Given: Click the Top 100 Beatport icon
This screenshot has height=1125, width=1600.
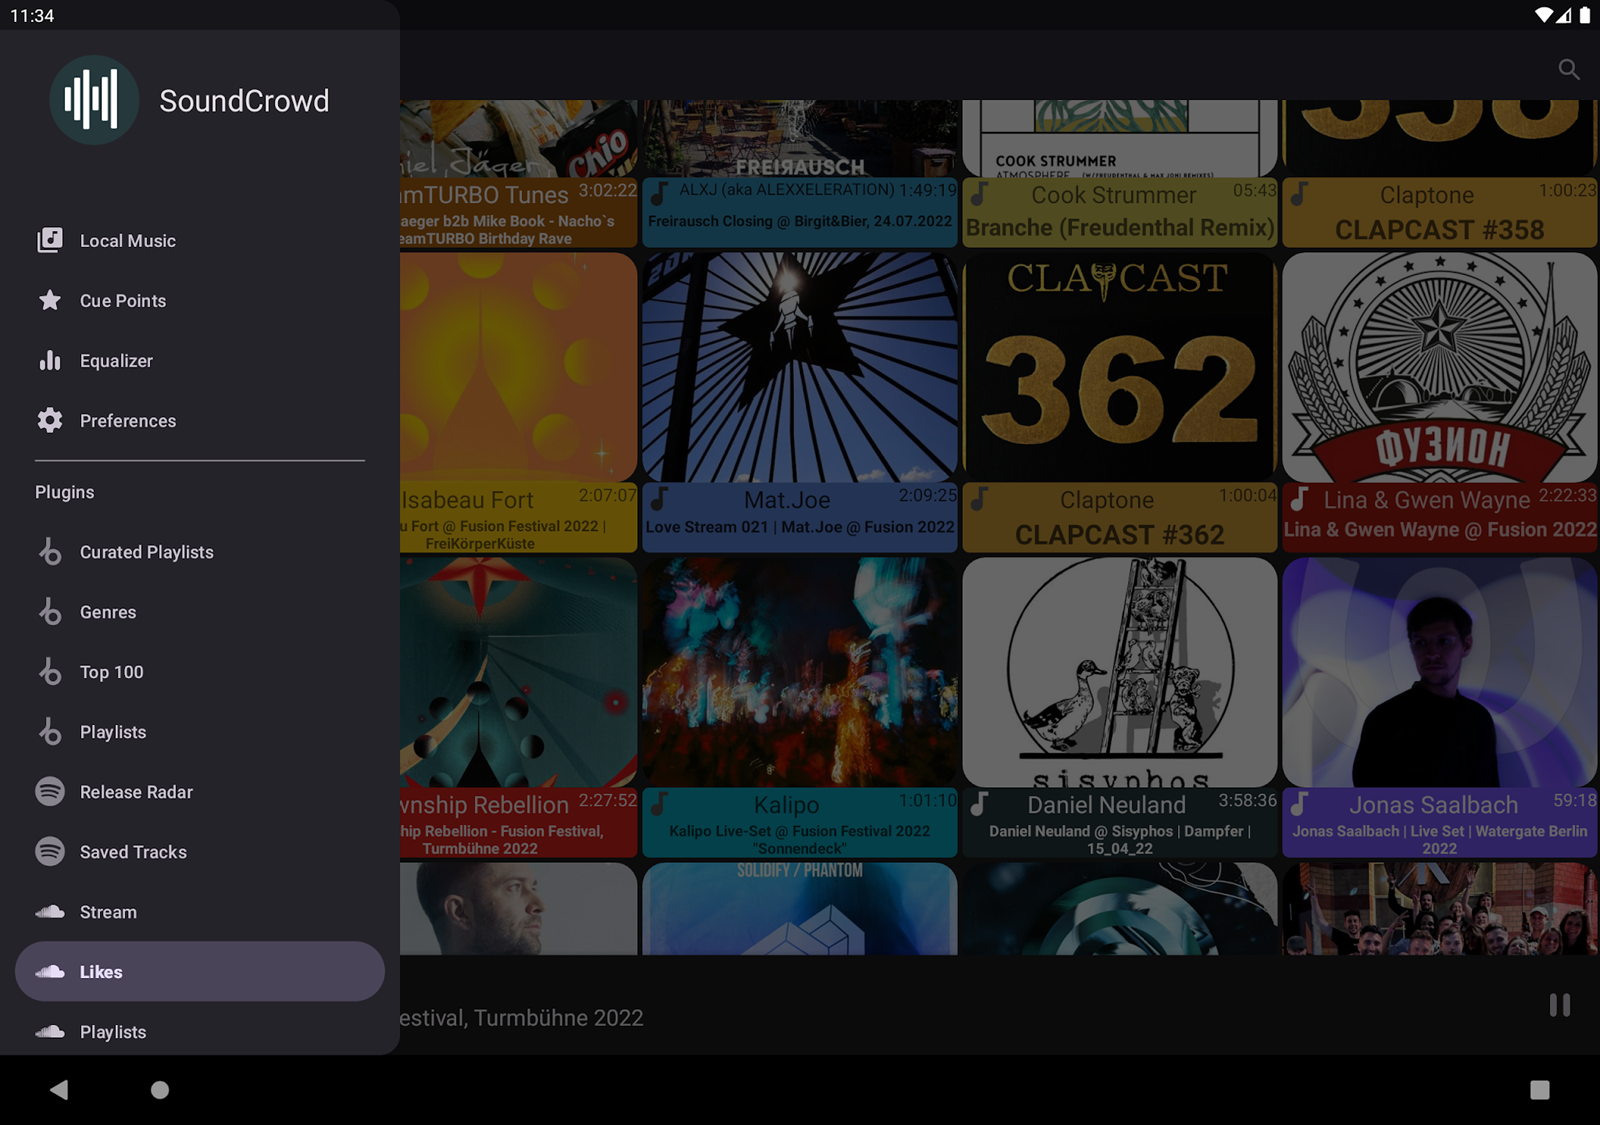Looking at the screenshot, I should pos(50,671).
